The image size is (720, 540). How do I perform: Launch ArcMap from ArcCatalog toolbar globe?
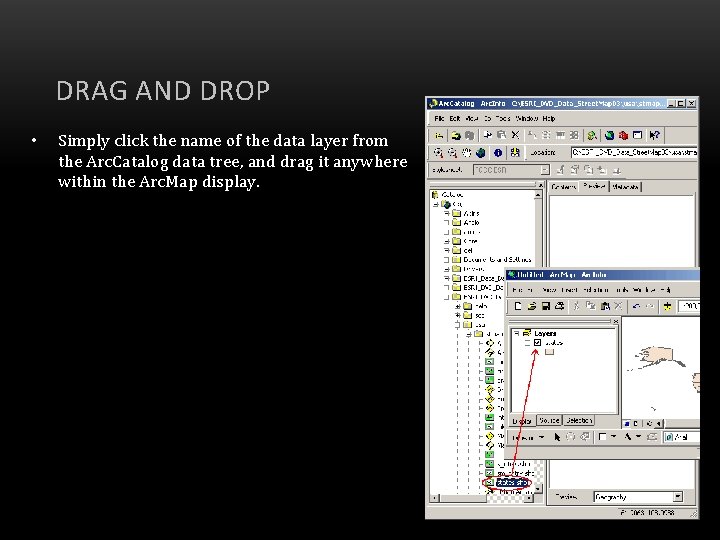point(609,135)
